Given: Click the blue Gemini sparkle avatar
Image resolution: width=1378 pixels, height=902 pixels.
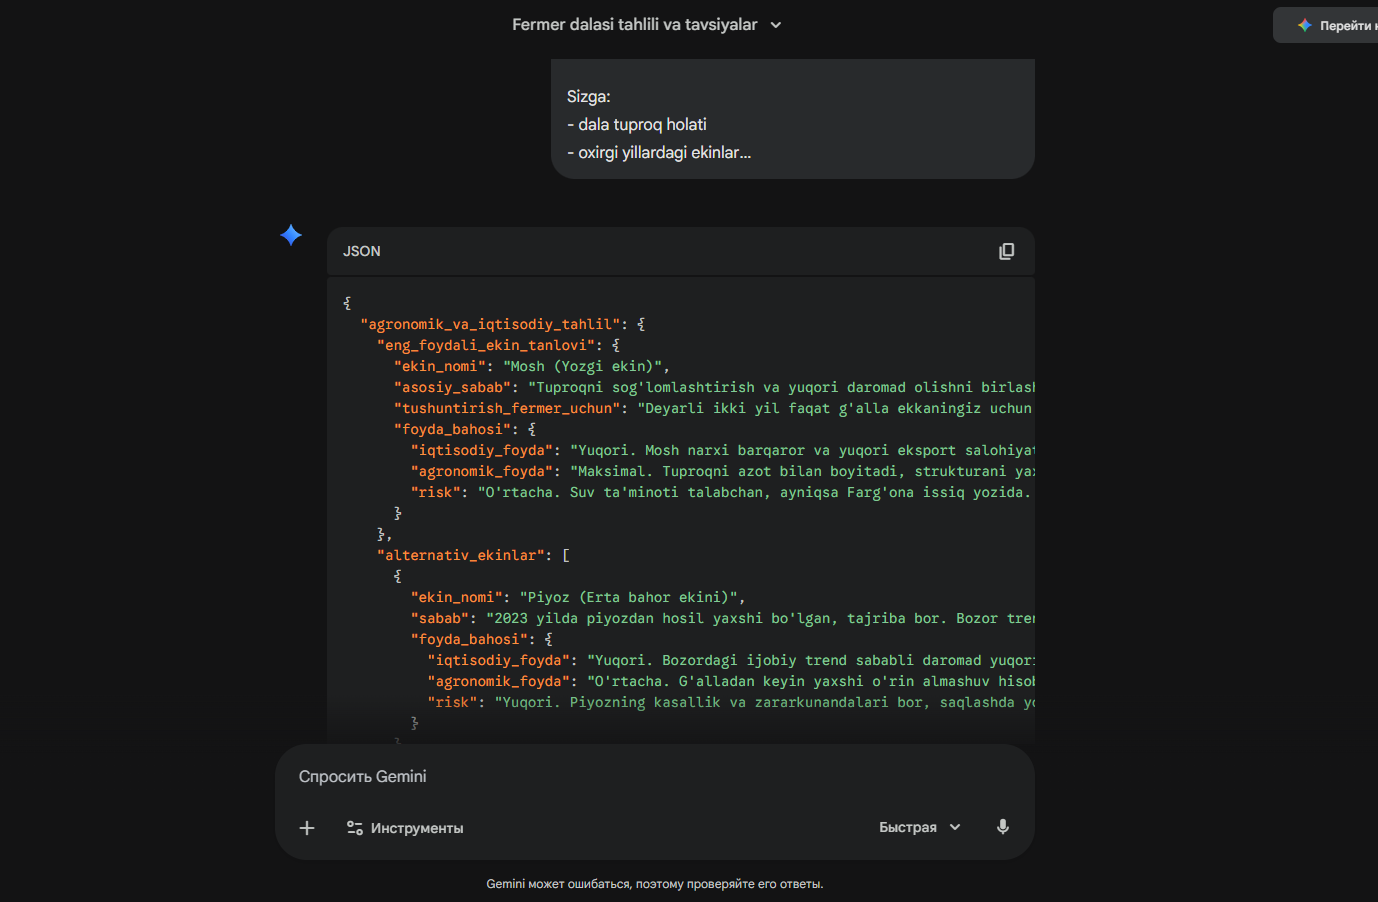Looking at the screenshot, I should (x=291, y=235).
